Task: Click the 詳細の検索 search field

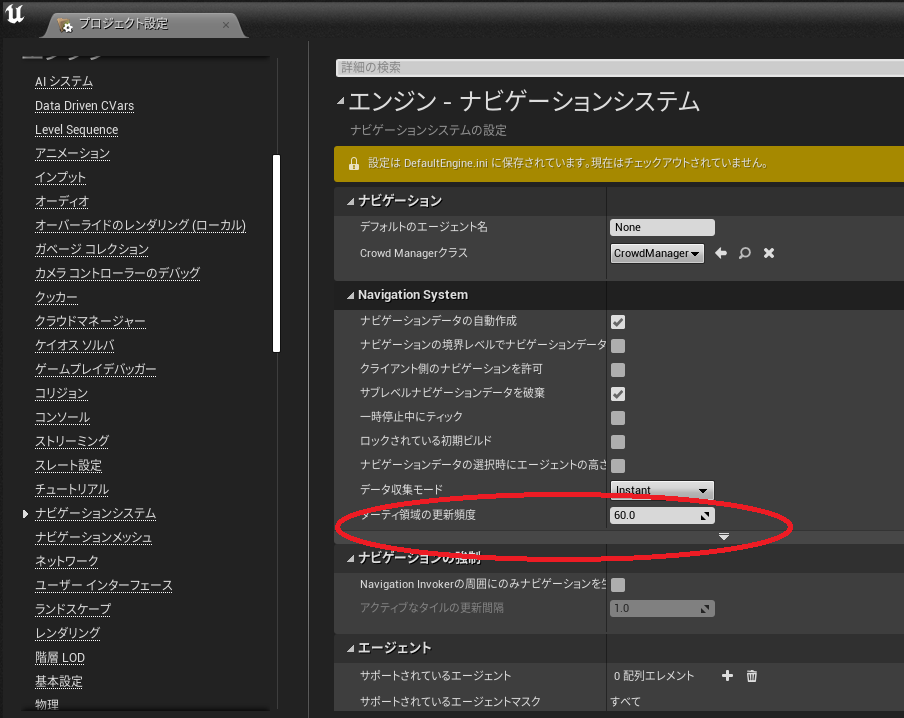Action: point(618,68)
